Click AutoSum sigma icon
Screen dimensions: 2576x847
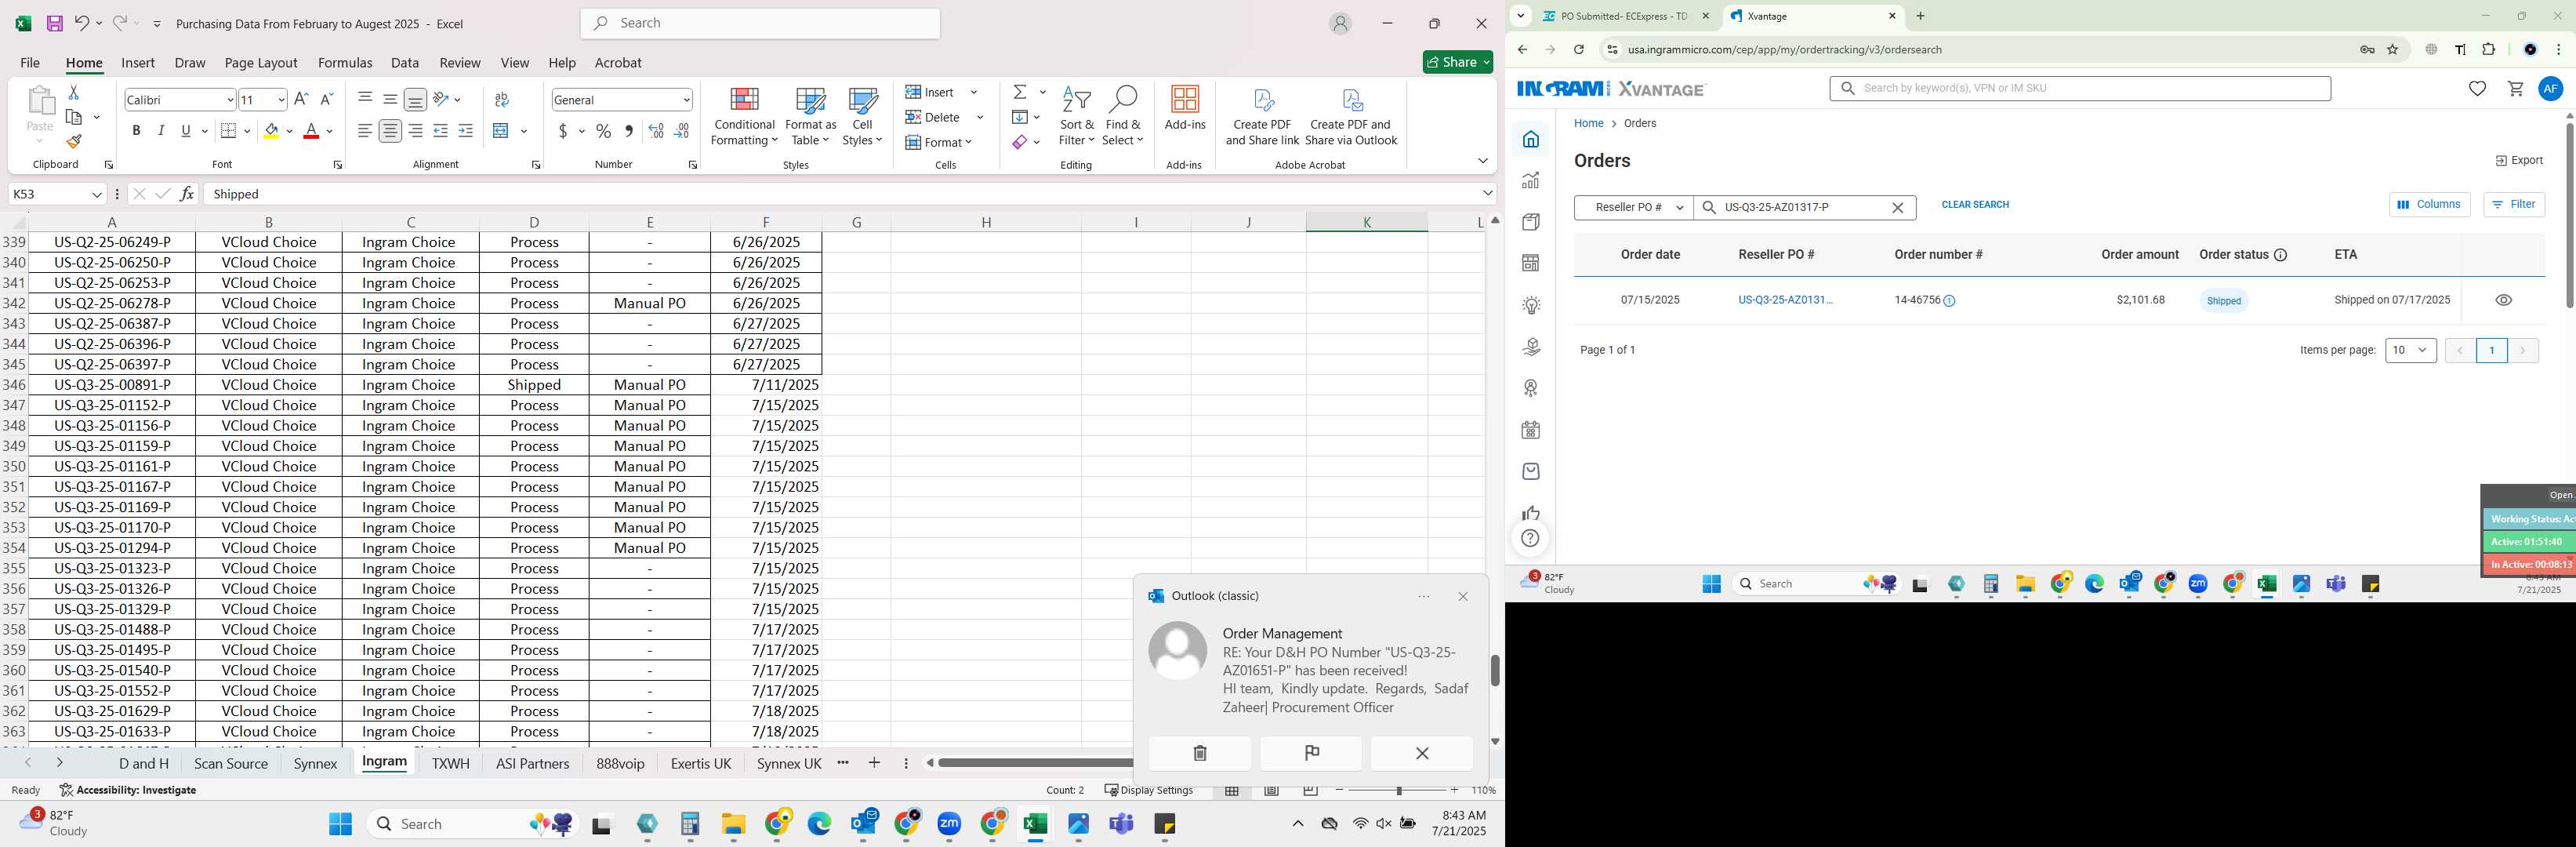[x=1020, y=92]
